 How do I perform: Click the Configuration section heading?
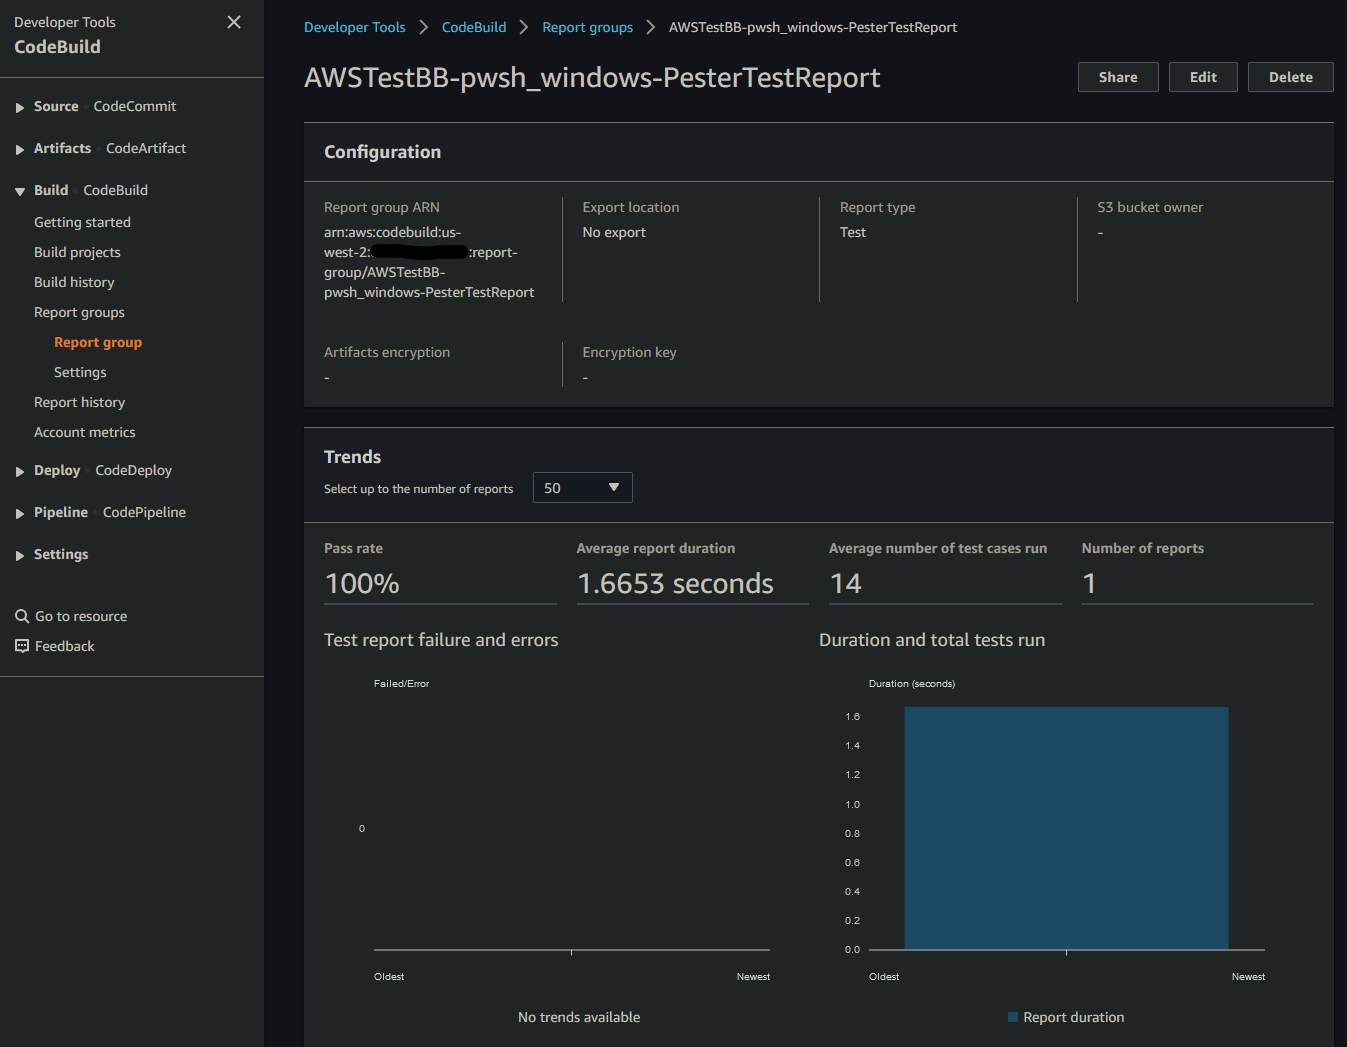tap(382, 152)
